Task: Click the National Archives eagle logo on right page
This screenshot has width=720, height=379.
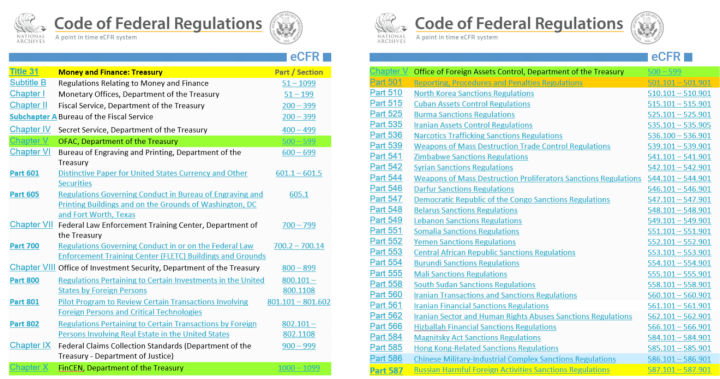Action: (391, 28)
